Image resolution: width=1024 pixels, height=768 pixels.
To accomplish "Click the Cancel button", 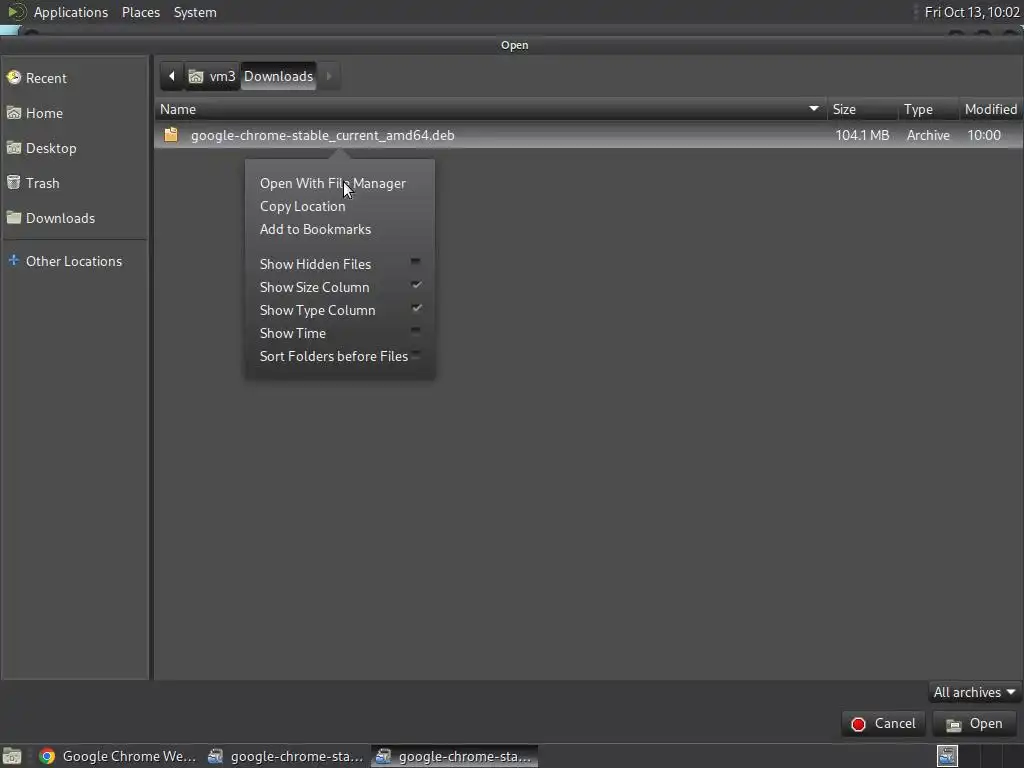I will click(884, 724).
